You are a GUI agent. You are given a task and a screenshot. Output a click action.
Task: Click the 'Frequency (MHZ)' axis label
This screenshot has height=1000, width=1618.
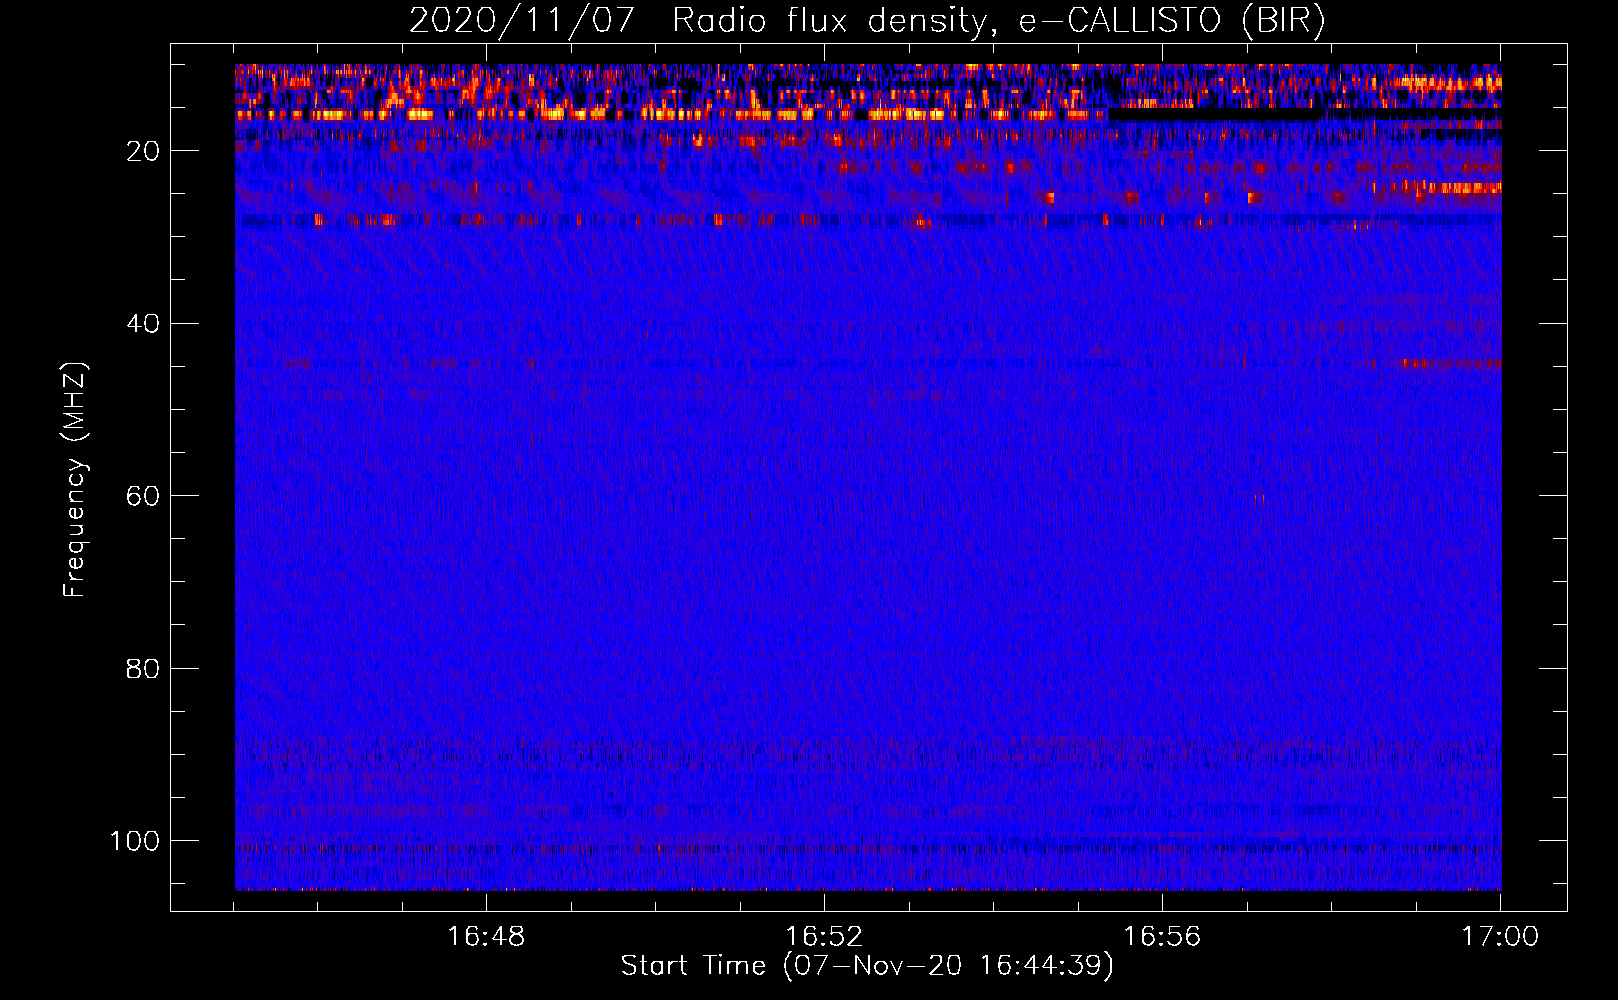pos(75,479)
